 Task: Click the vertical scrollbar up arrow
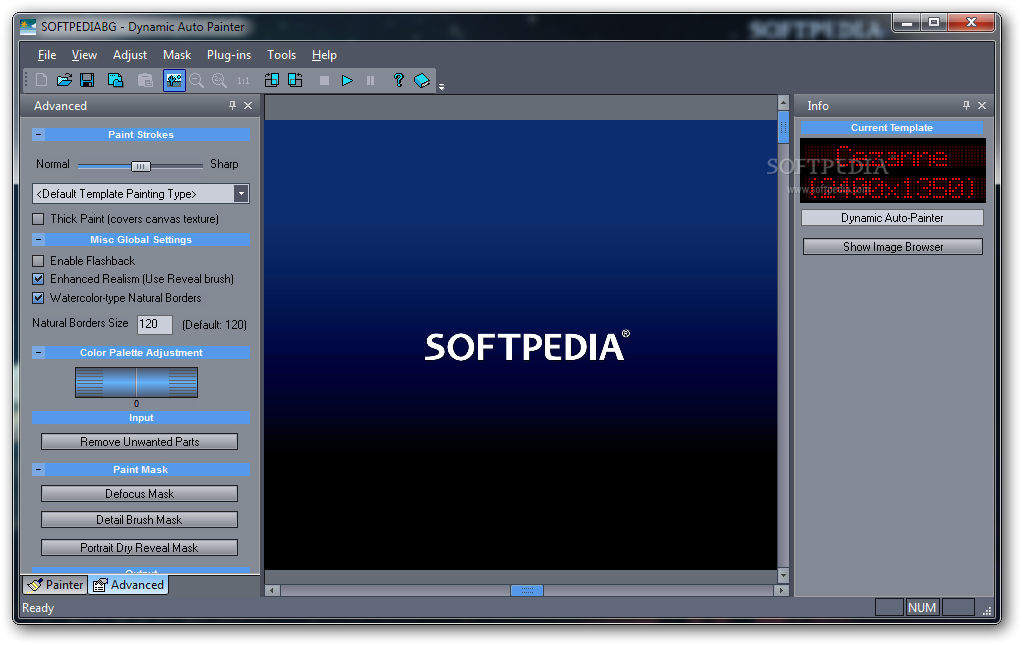pos(783,103)
